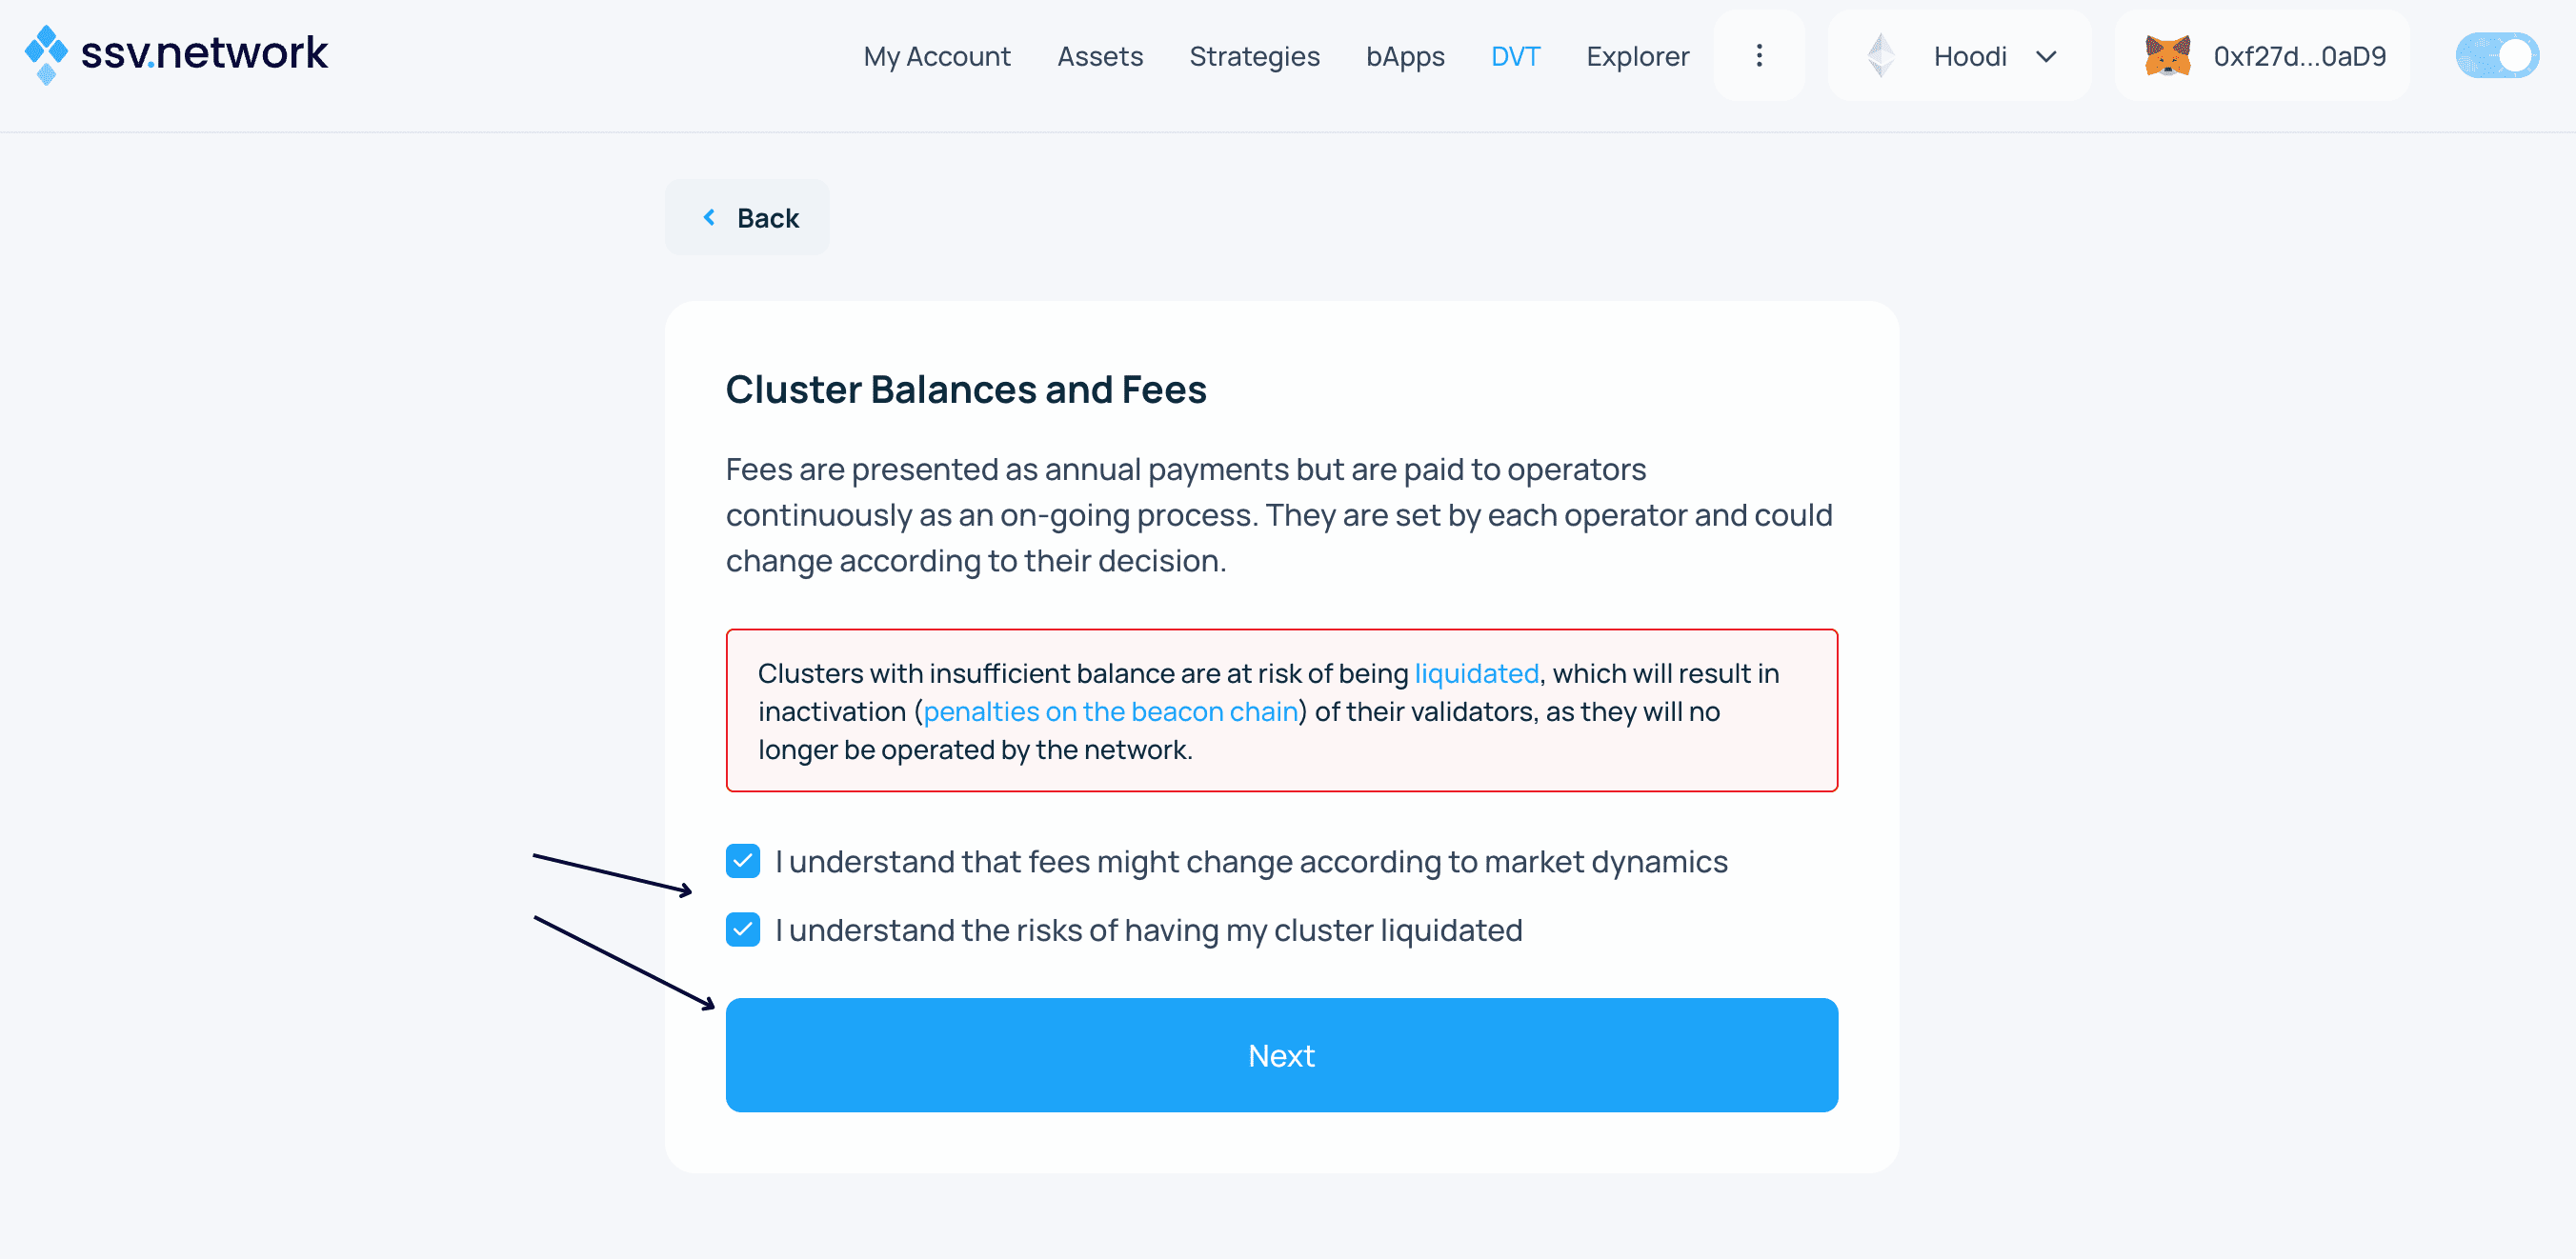Navigate to bApps section

click(1405, 56)
